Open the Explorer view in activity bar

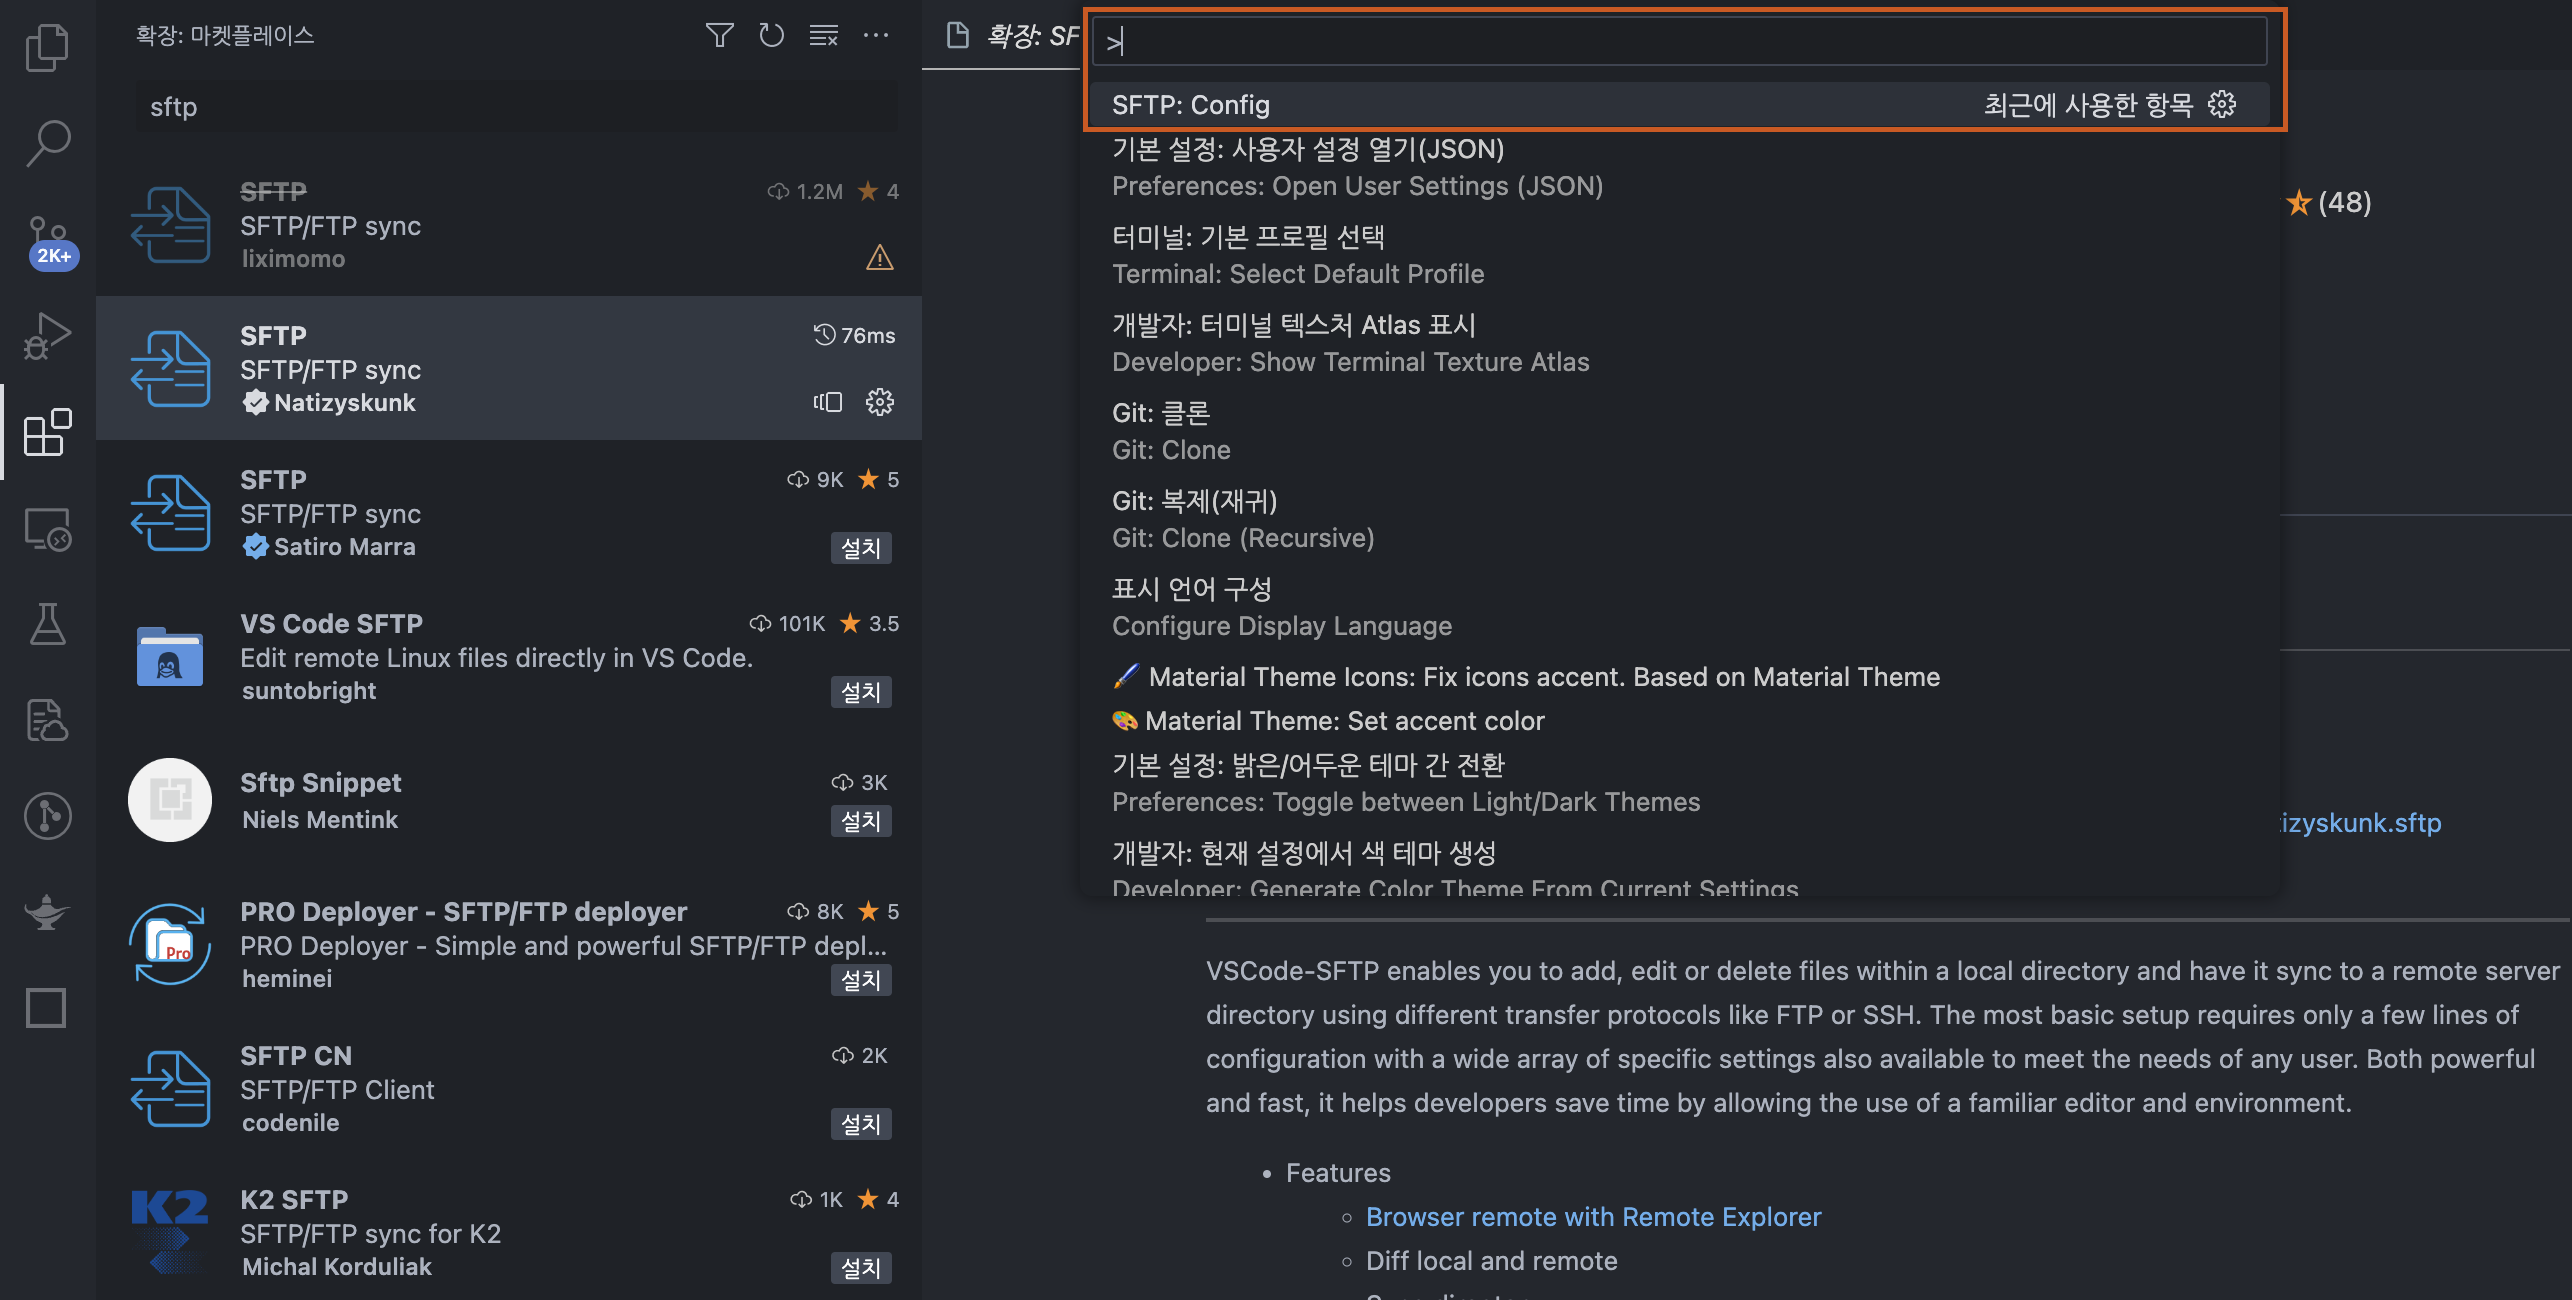[47, 47]
